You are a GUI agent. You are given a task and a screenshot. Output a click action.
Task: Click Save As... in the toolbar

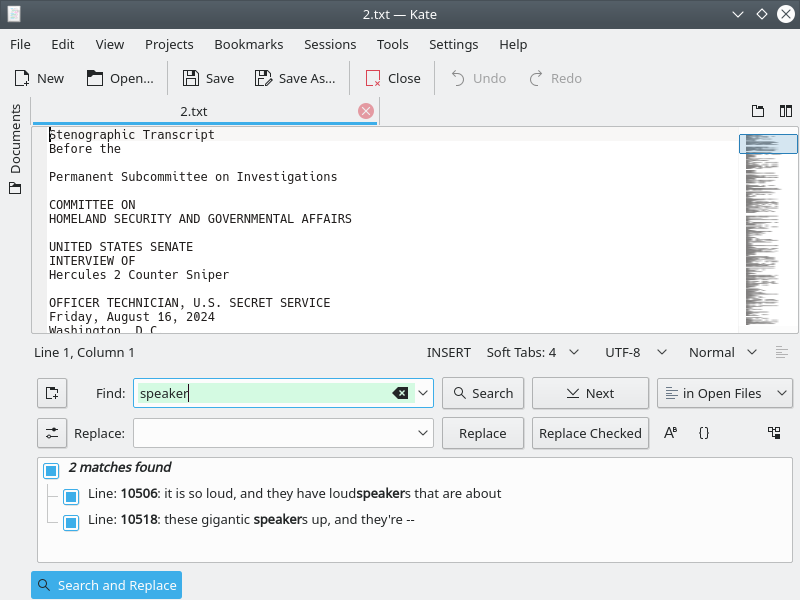click(295, 79)
